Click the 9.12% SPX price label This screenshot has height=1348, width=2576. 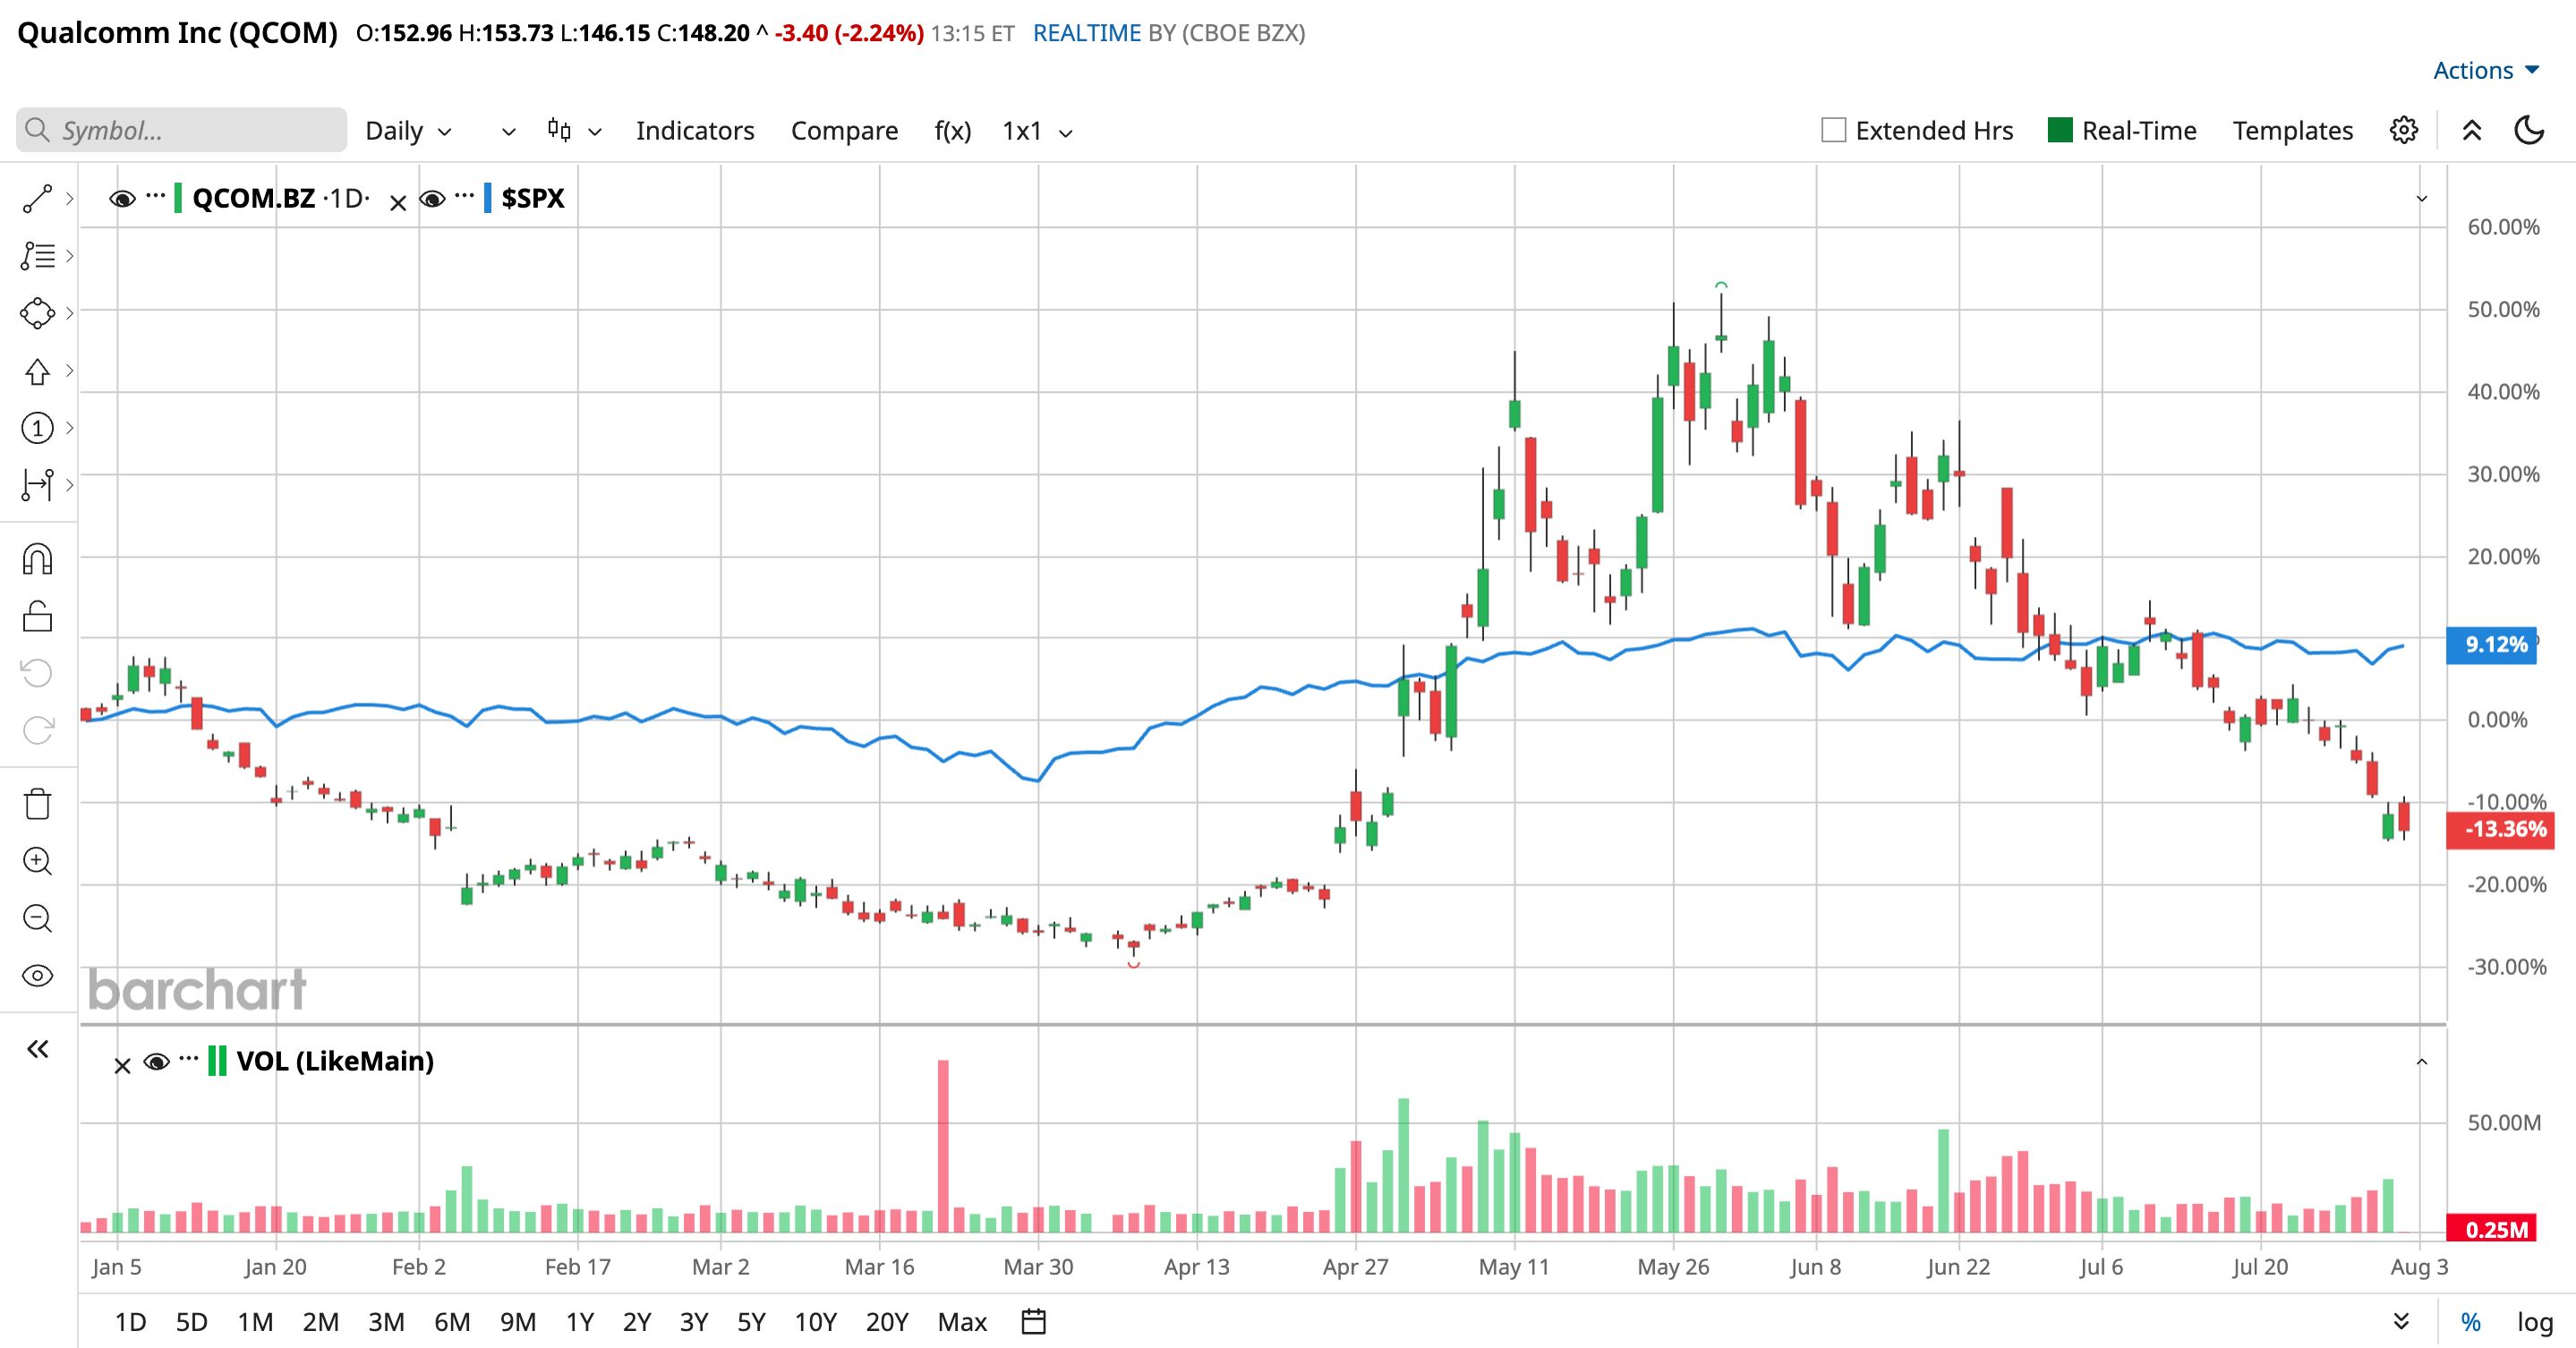(x=2491, y=645)
